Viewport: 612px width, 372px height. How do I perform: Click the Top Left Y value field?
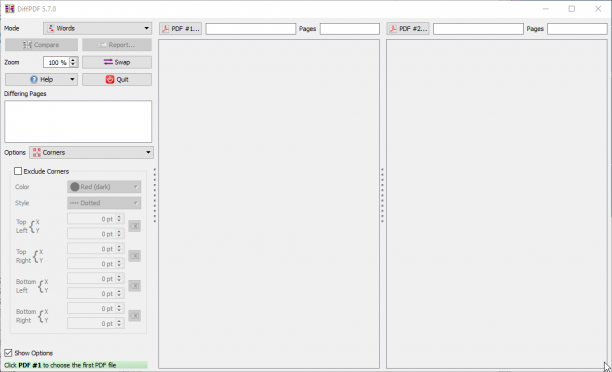pyautogui.click(x=96, y=234)
